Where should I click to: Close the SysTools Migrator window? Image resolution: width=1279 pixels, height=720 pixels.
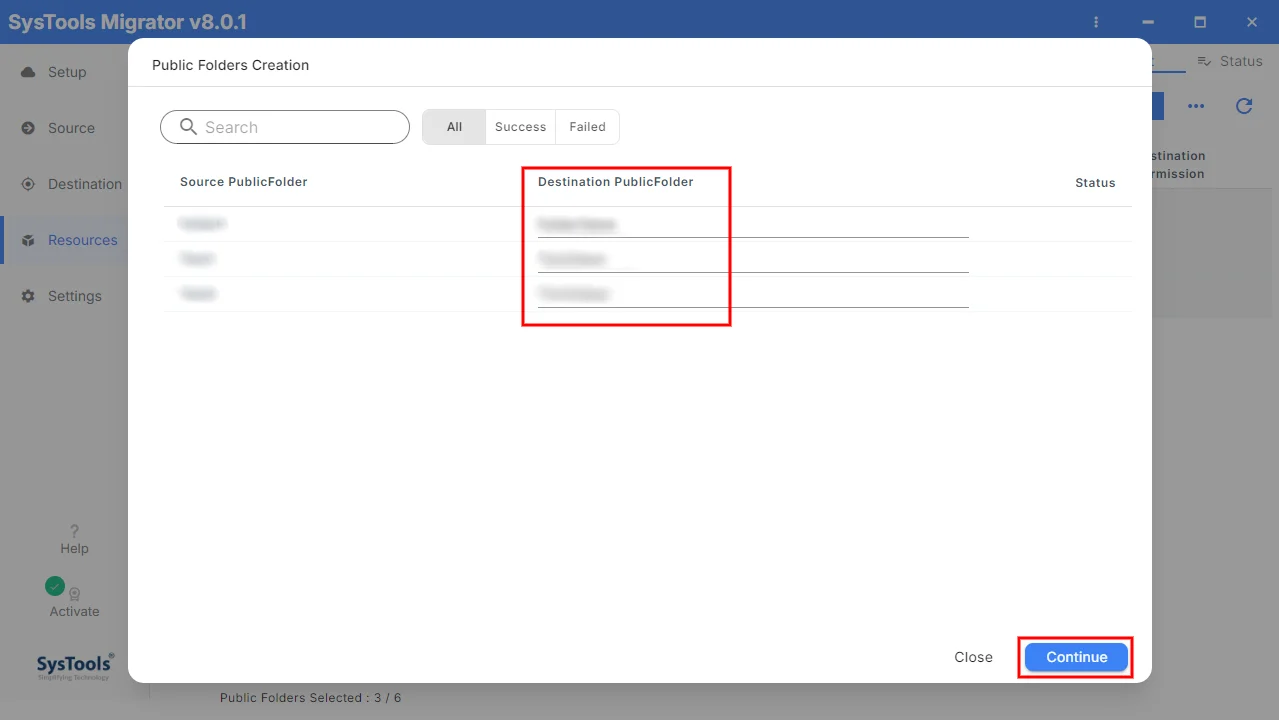[x=1252, y=22]
